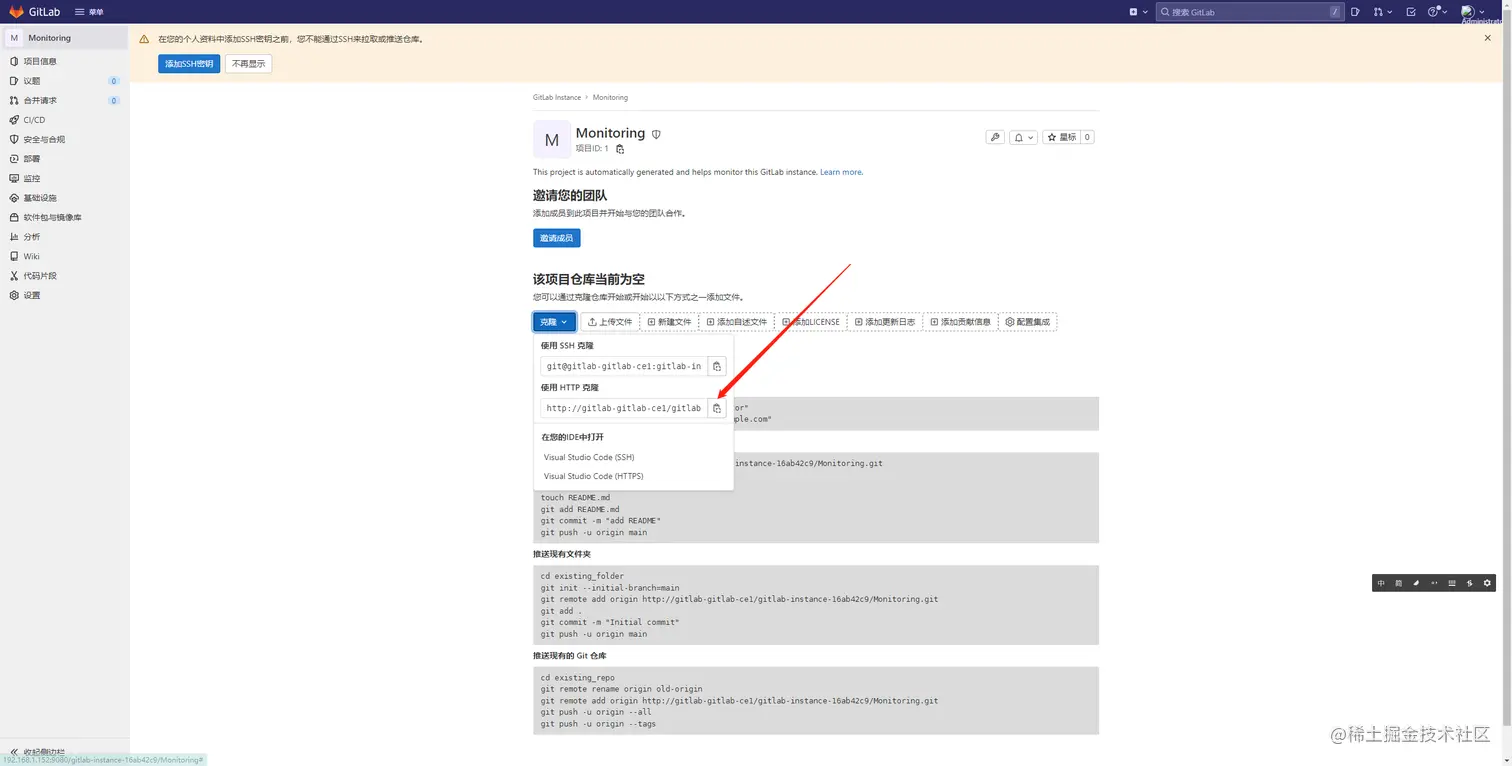Open the to-do list icon

(1411, 12)
